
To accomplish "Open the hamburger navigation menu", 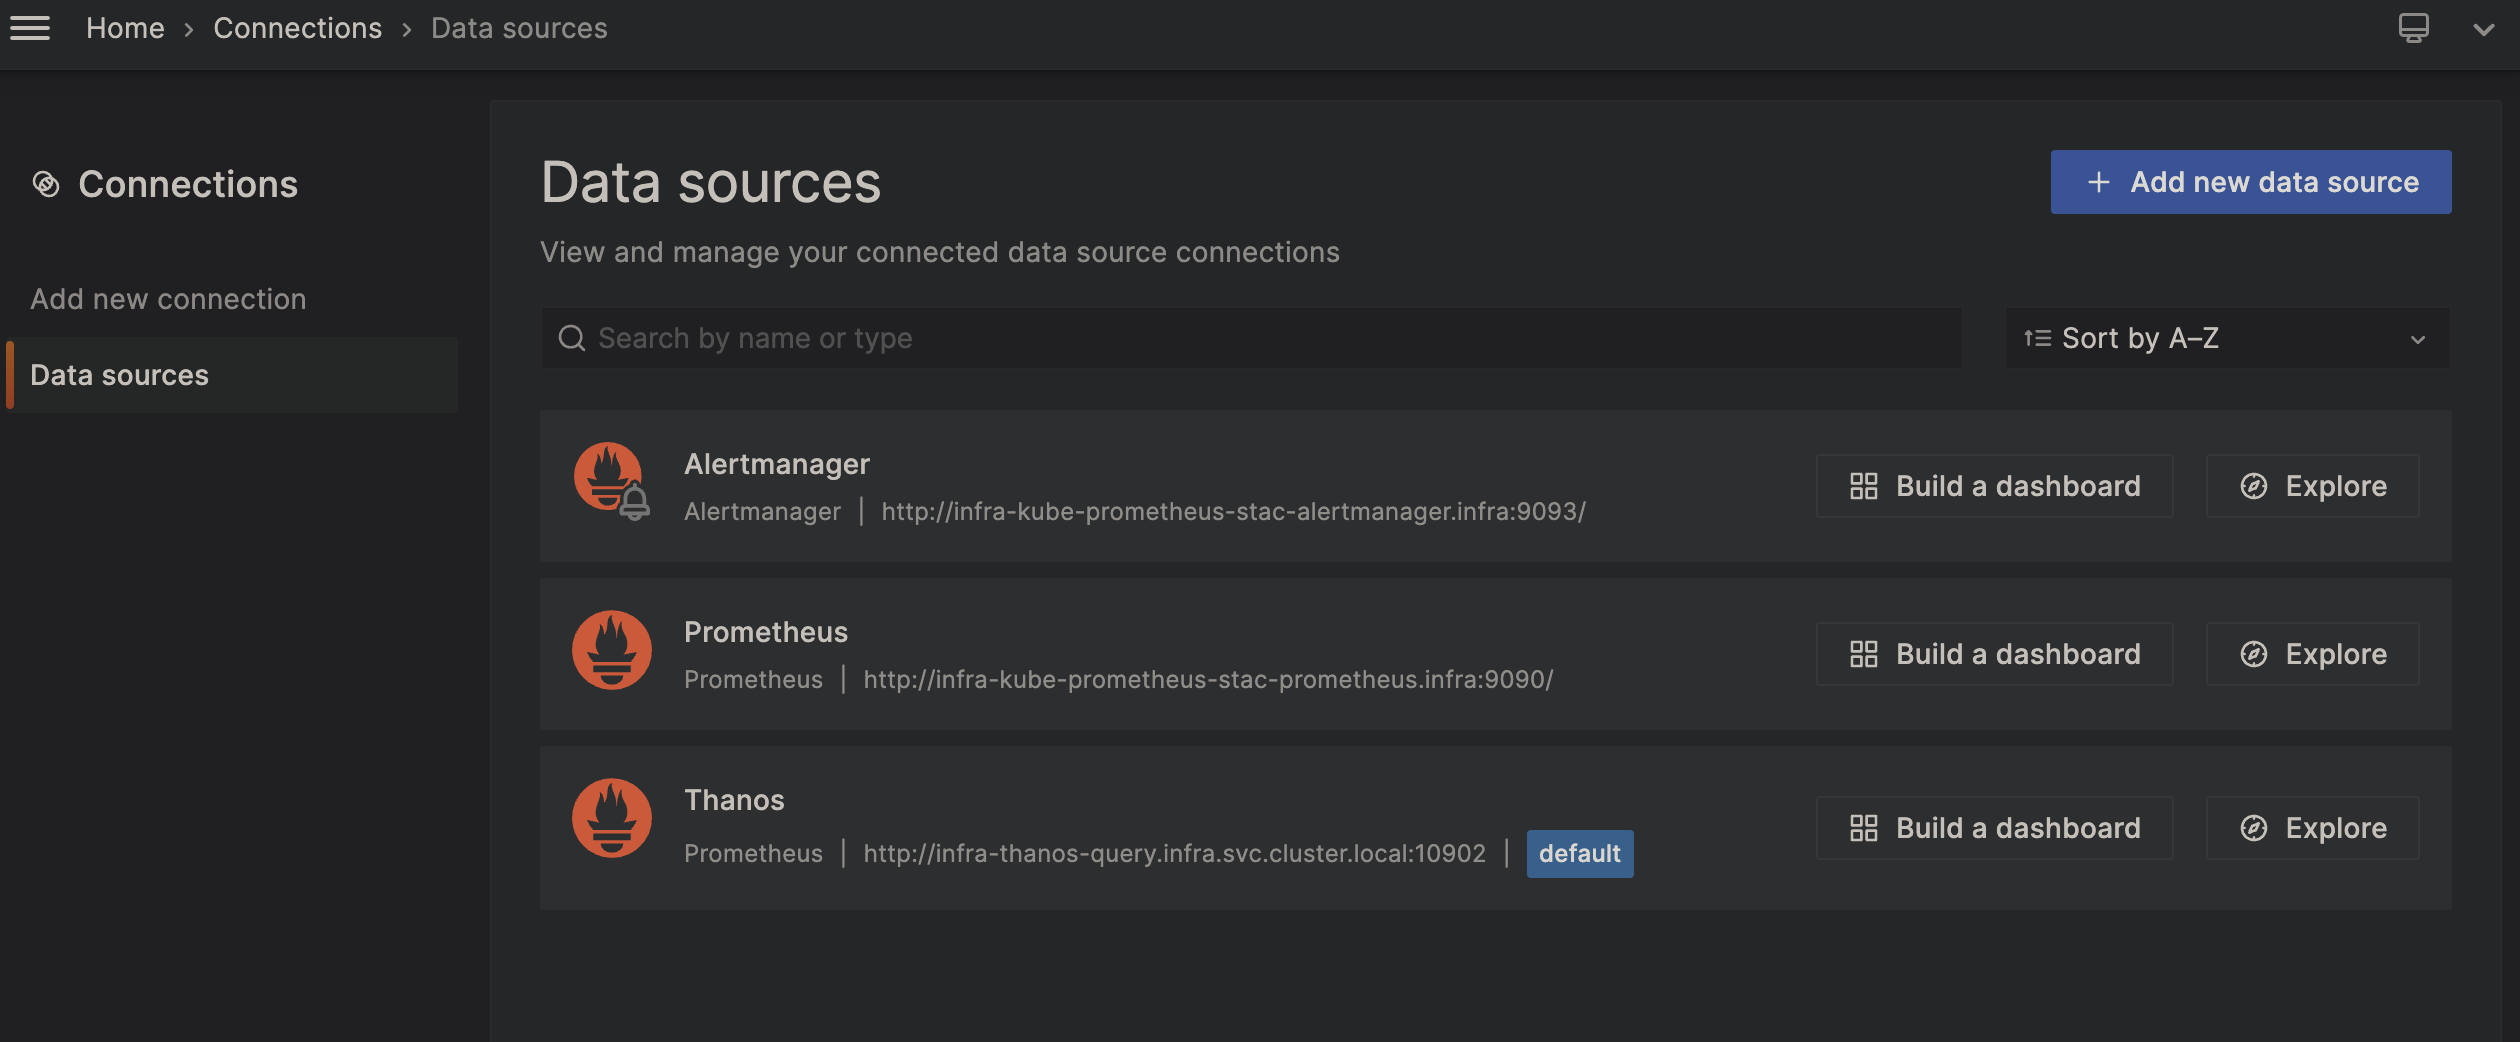I will tap(30, 28).
